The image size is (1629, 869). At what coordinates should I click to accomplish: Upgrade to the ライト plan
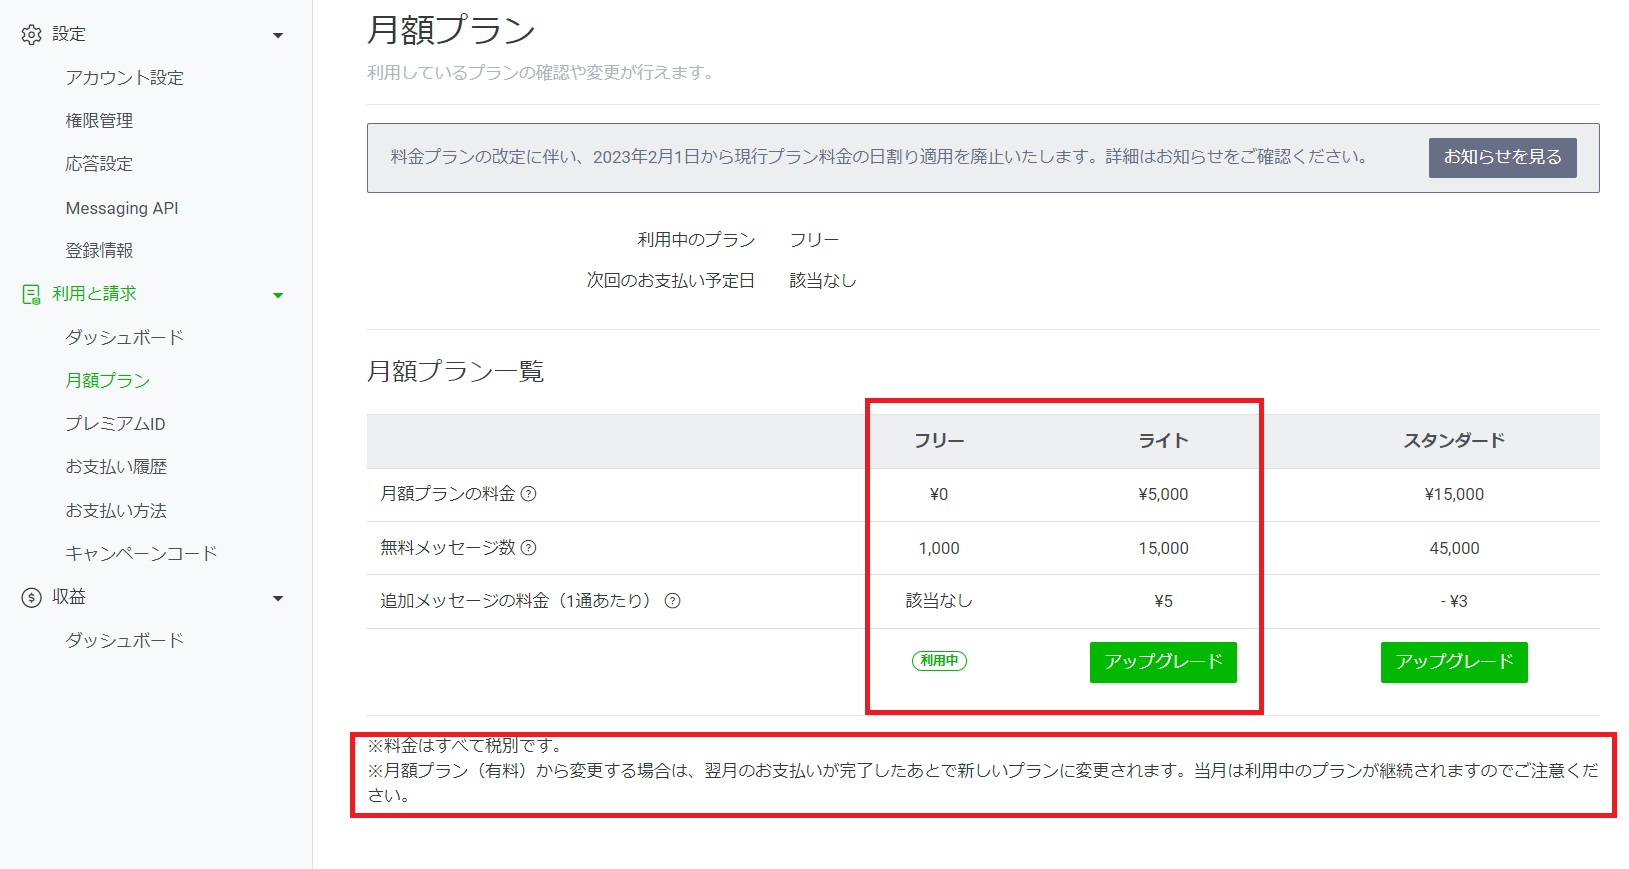[1163, 662]
